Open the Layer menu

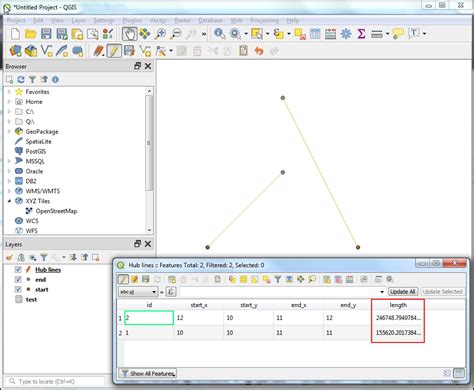pos(79,20)
